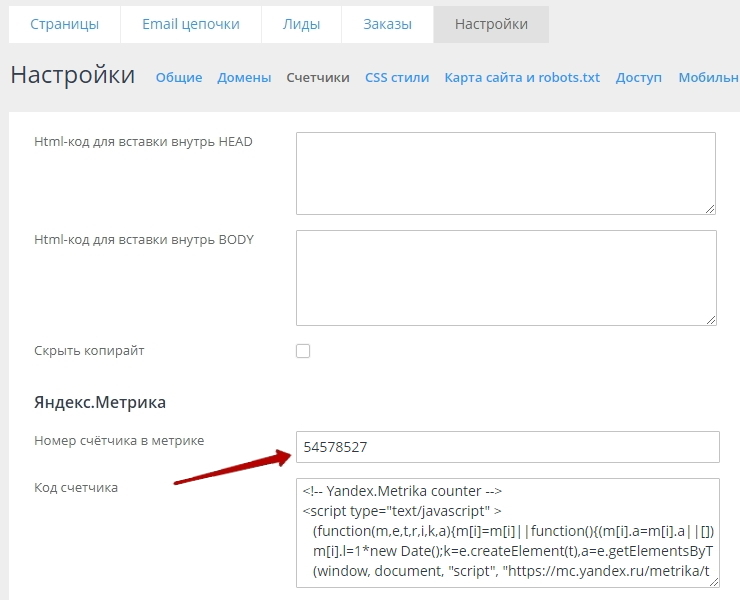Viewport: 740px width, 600px height.
Task: Click the HEAD text area resize handle
Action: point(710,209)
